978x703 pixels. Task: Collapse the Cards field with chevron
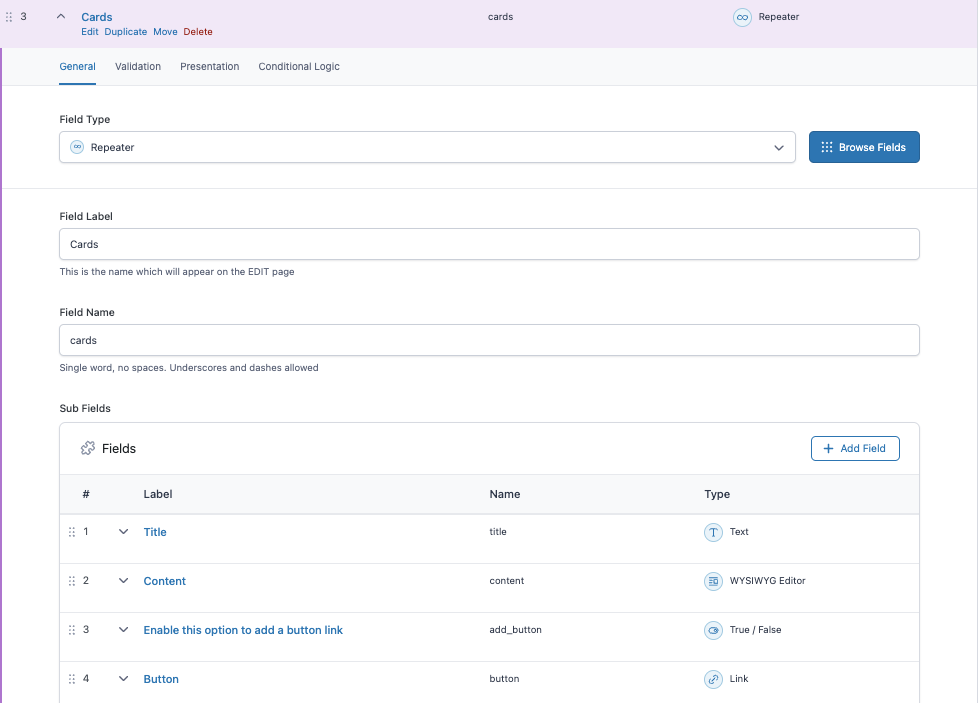tap(61, 17)
